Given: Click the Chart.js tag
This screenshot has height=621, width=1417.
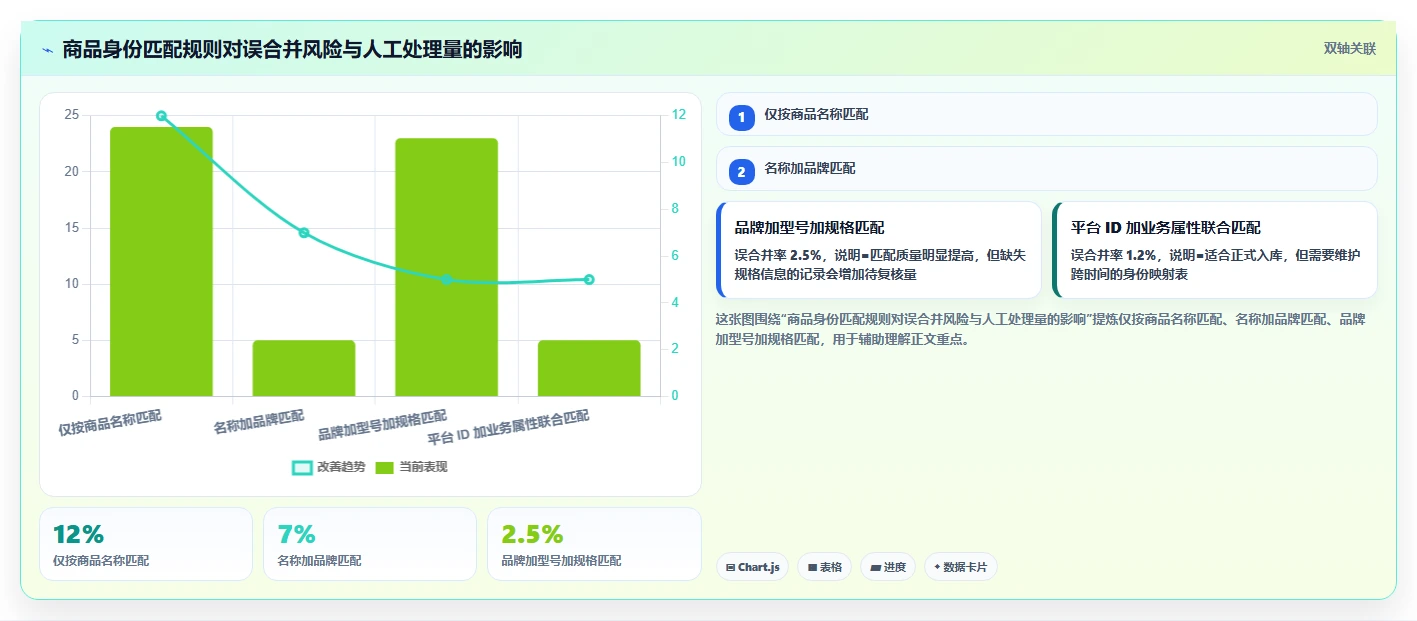Looking at the screenshot, I should click(x=752, y=567).
